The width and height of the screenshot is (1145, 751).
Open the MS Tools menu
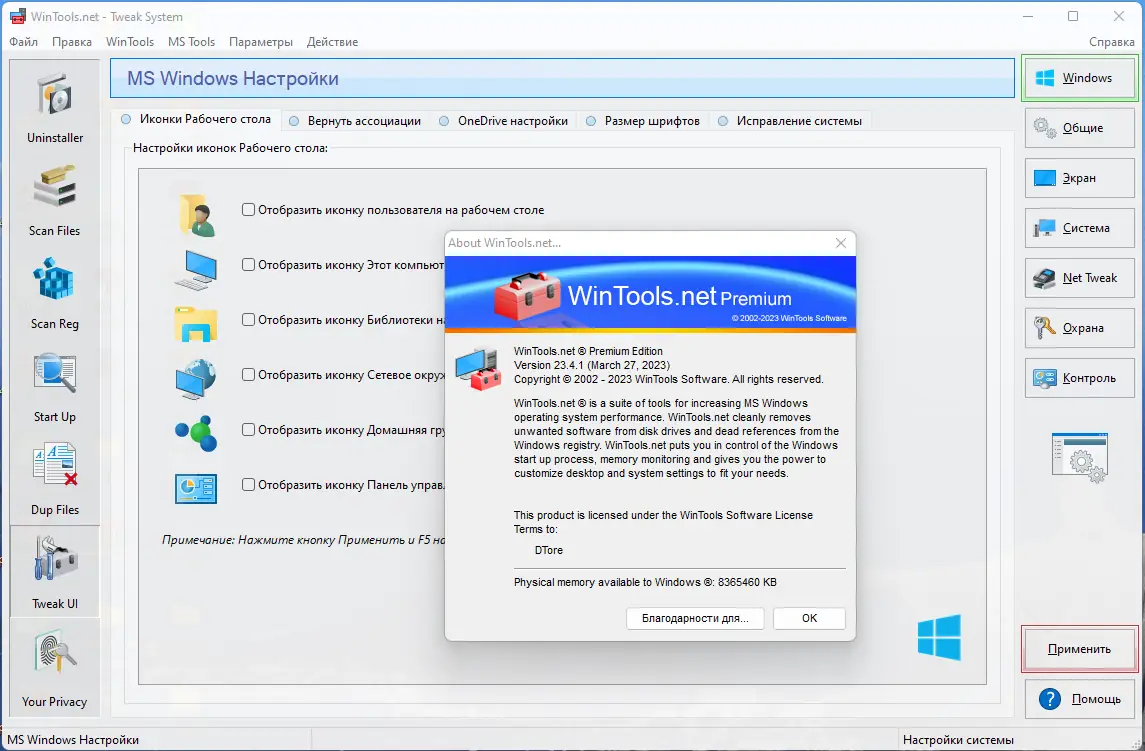pos(191,42)
